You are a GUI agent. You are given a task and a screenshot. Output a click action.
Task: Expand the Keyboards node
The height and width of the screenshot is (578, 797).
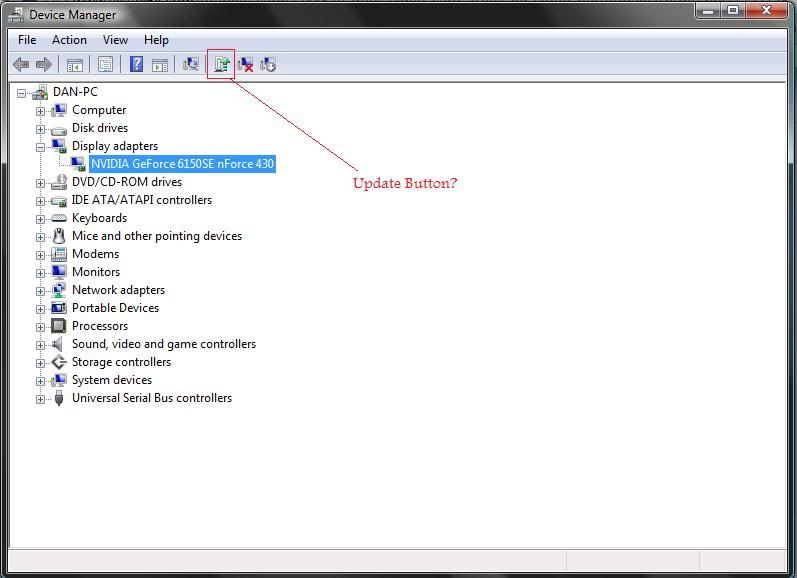(x=40, y=219)
